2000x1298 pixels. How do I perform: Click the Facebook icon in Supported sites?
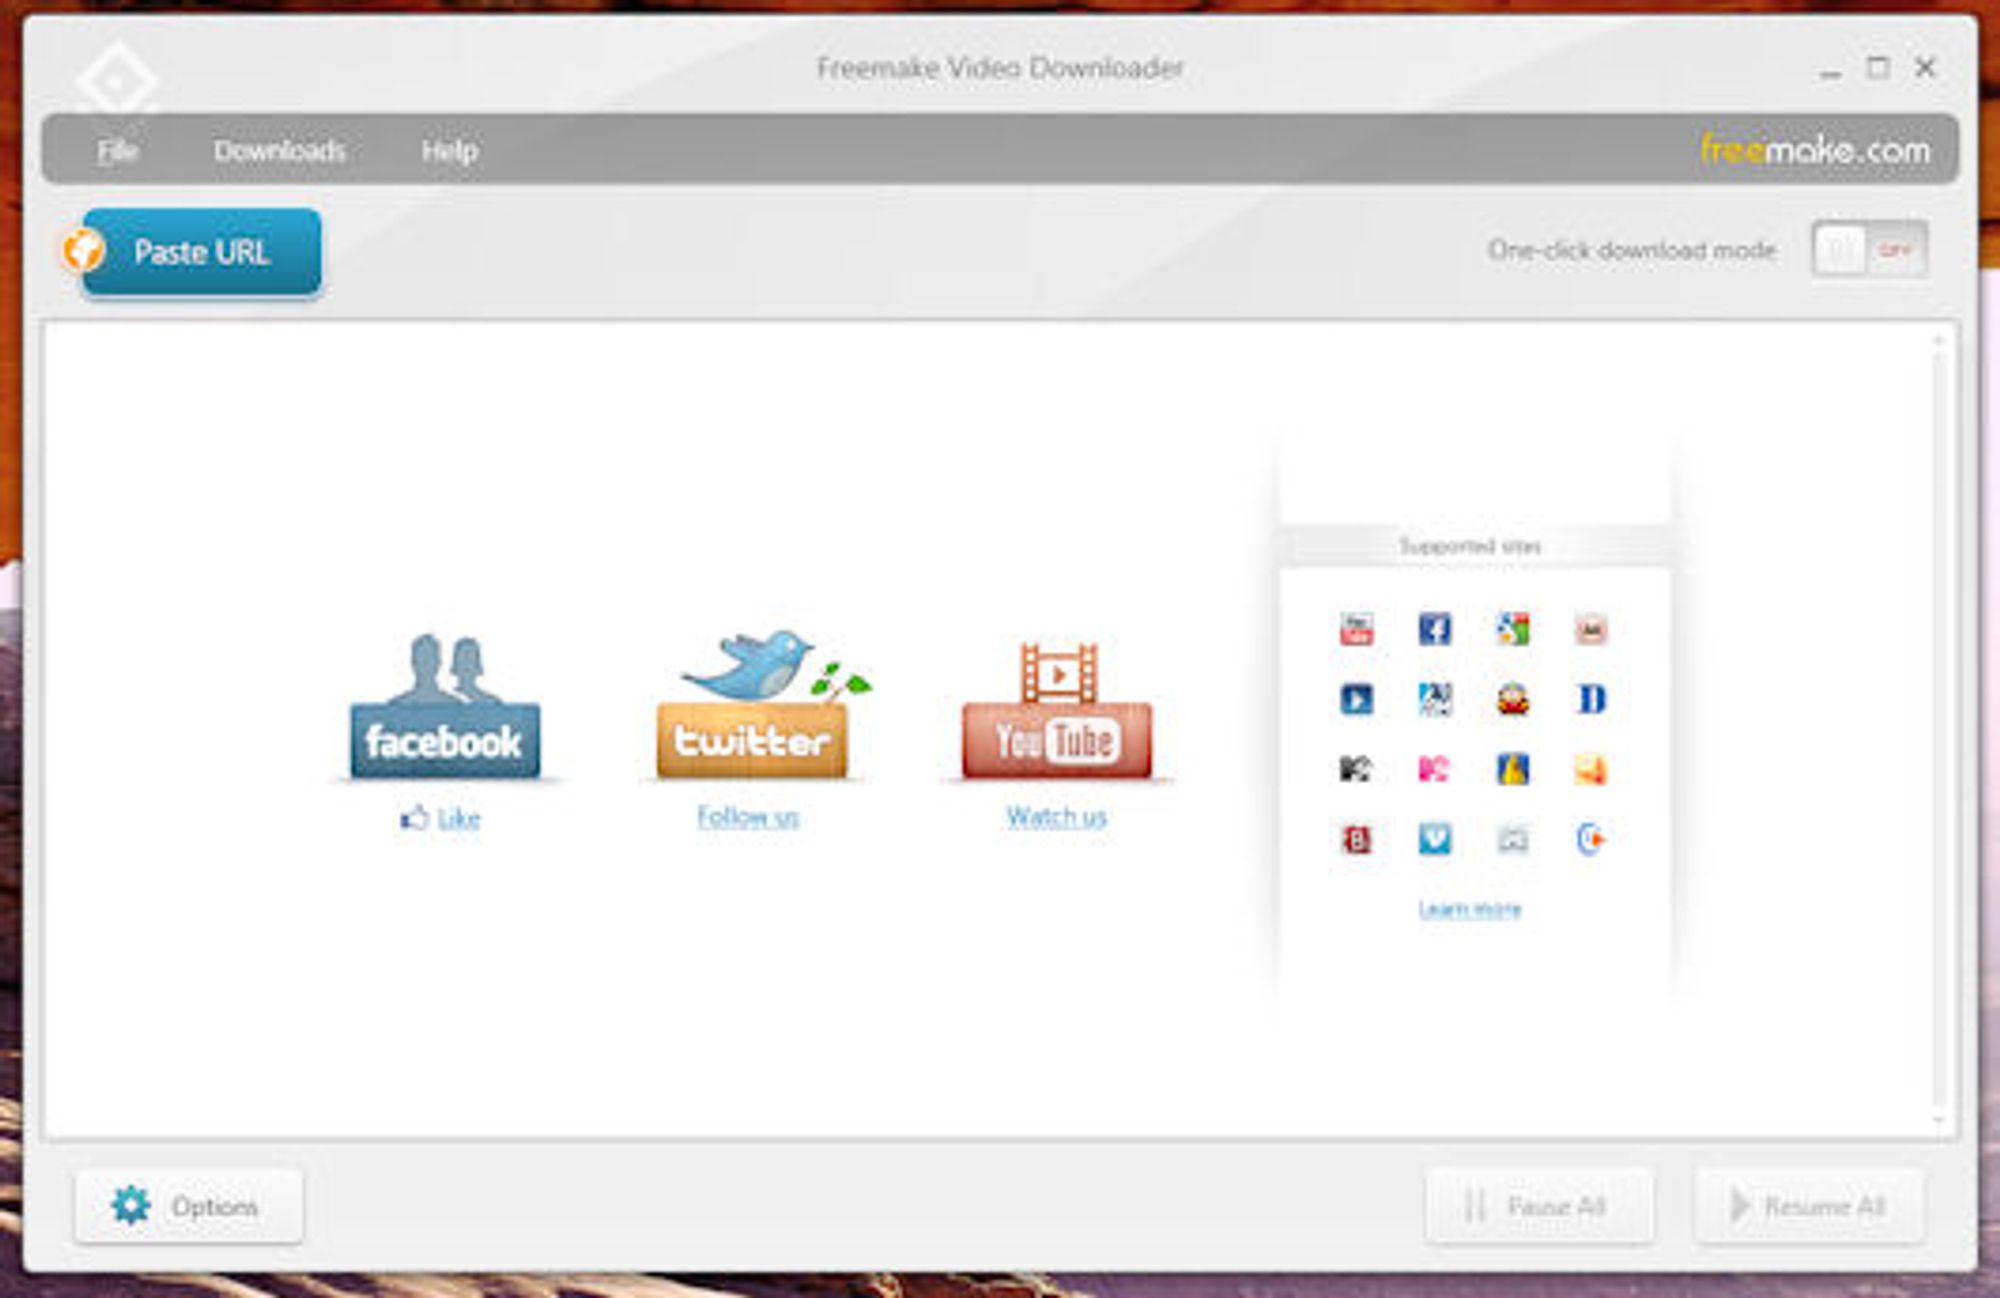click(x=1434, y=629)
